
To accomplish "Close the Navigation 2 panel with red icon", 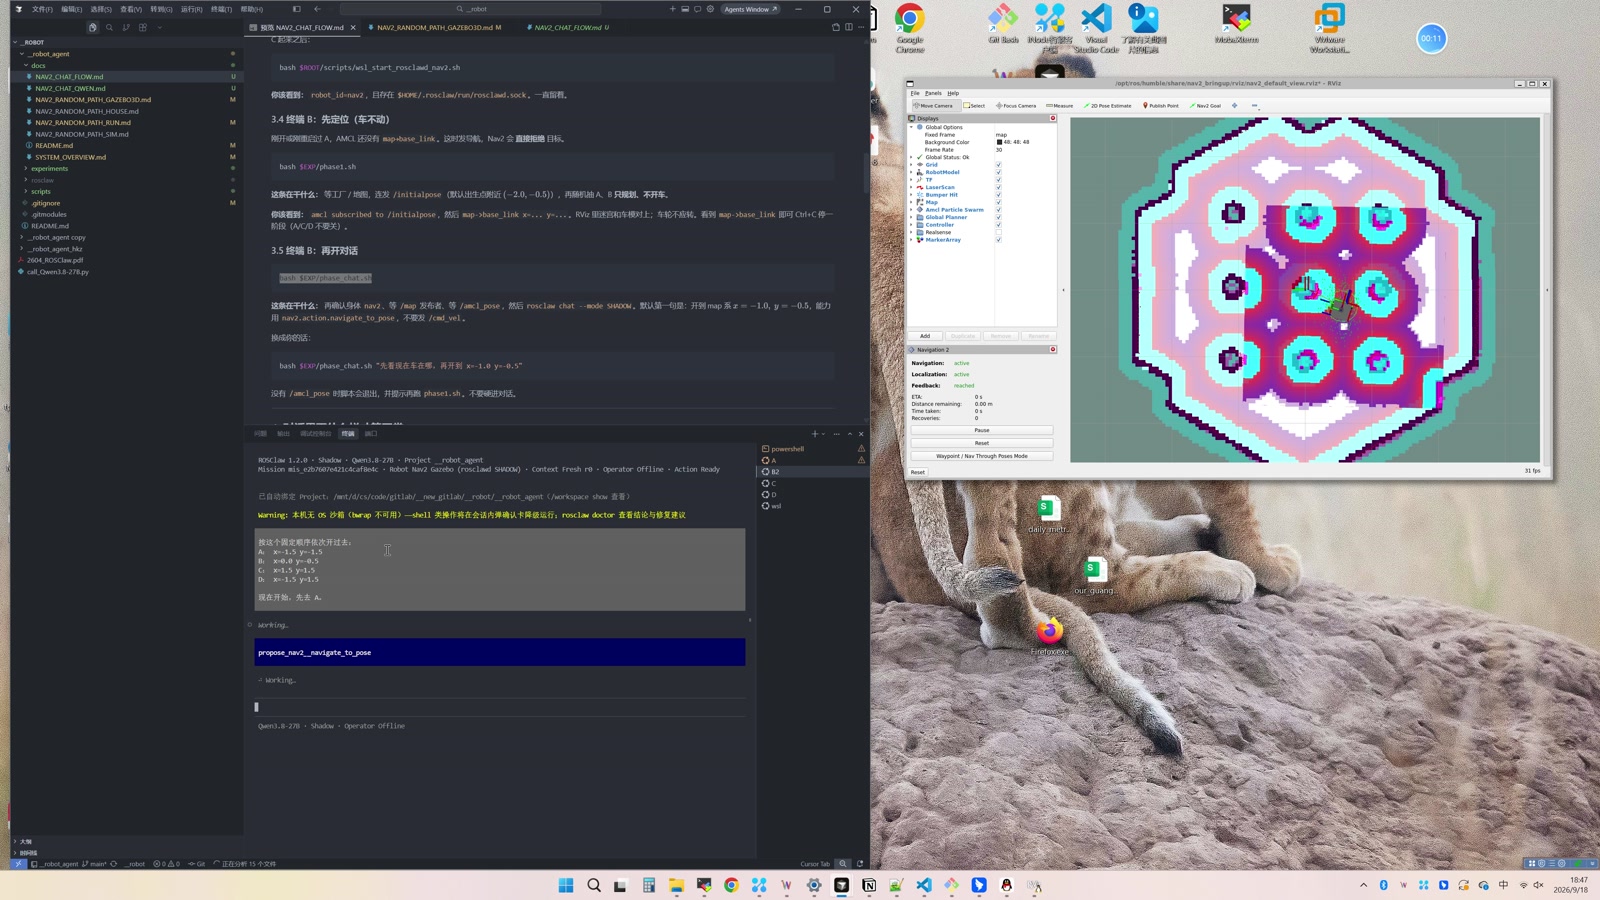I will click(x=1053, y=350).
